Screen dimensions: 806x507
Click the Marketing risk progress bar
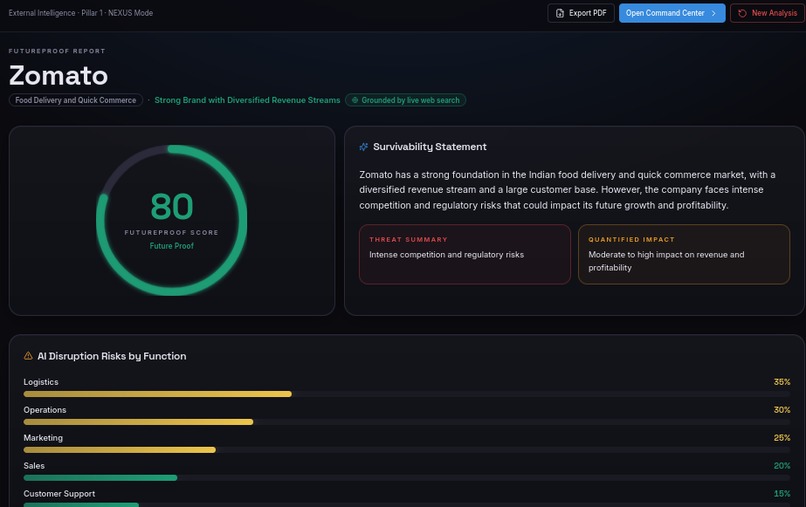point(407,450)
